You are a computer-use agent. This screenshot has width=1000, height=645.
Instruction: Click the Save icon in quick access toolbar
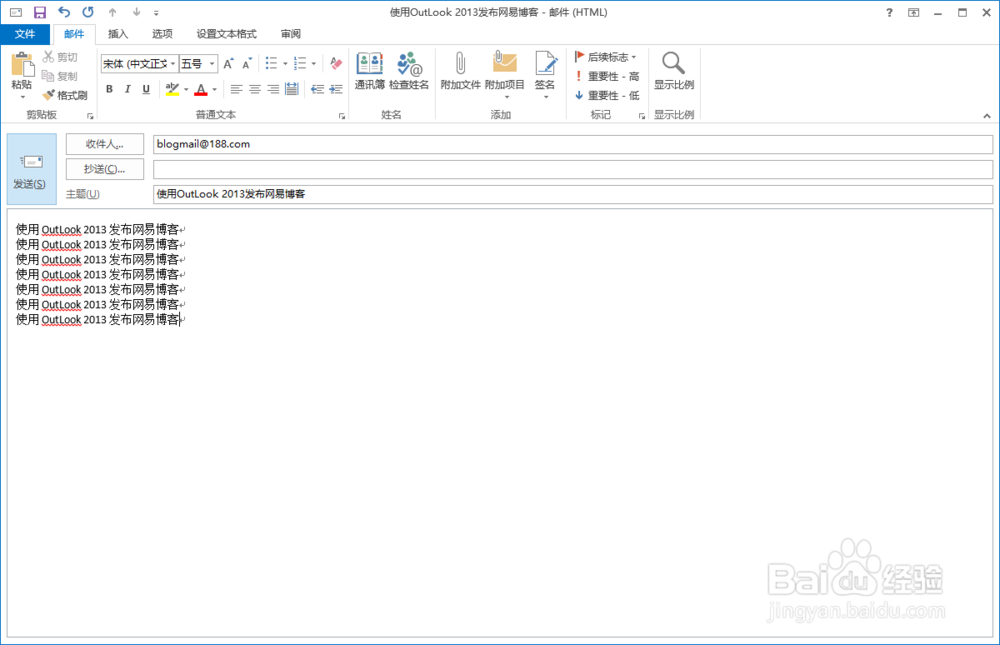tap(40, 12)
